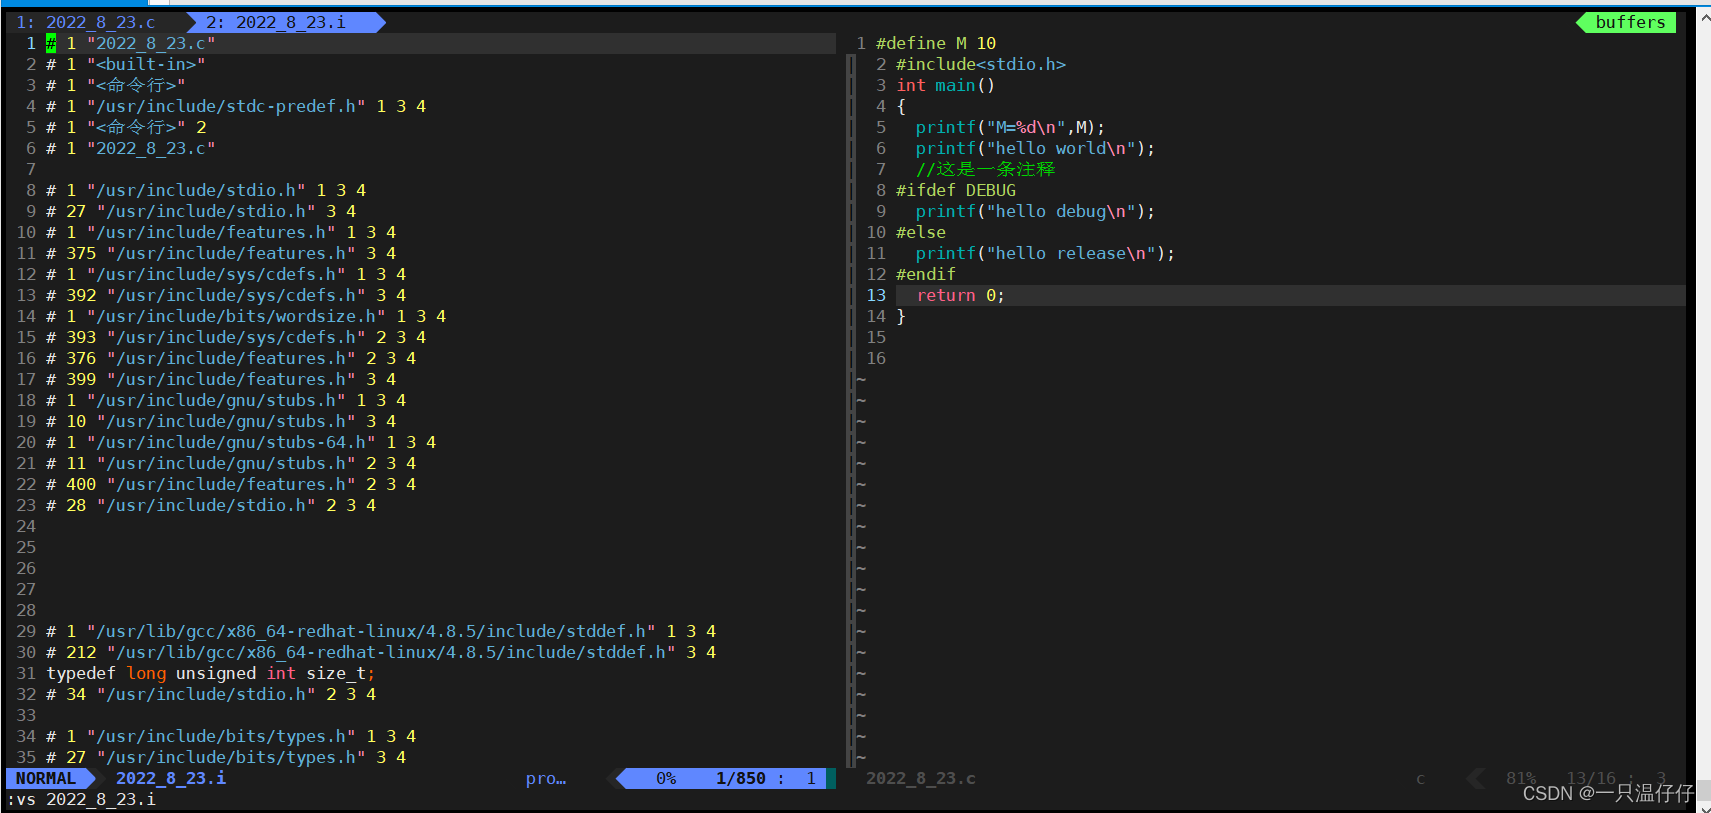Click the '# 375 "/usr/include/features.h"' line
This screenshot has height=813, width=1711.
pos(221,253)
